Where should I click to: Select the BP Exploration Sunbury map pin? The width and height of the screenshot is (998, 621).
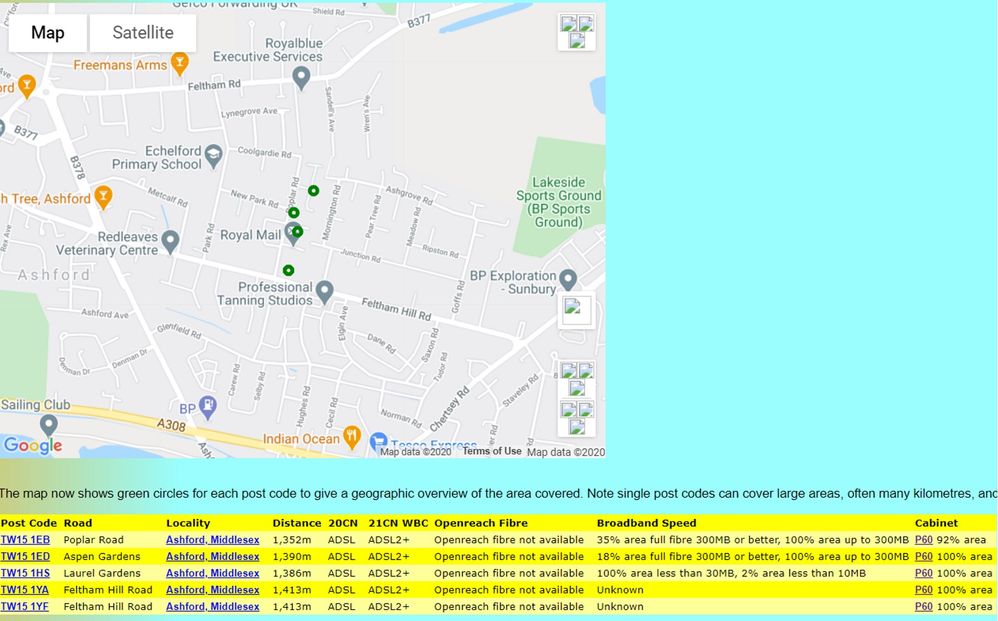pos(568,280)
